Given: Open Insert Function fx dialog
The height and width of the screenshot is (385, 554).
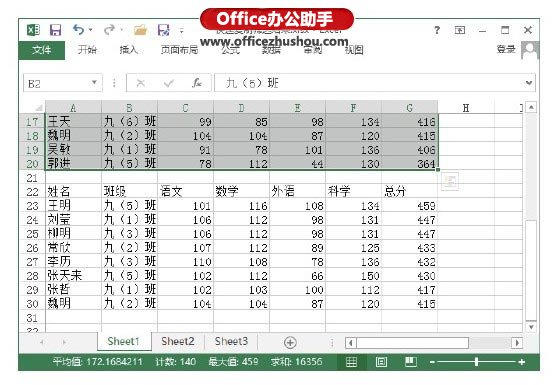Looking at the screenshot, I should [197, 83].
